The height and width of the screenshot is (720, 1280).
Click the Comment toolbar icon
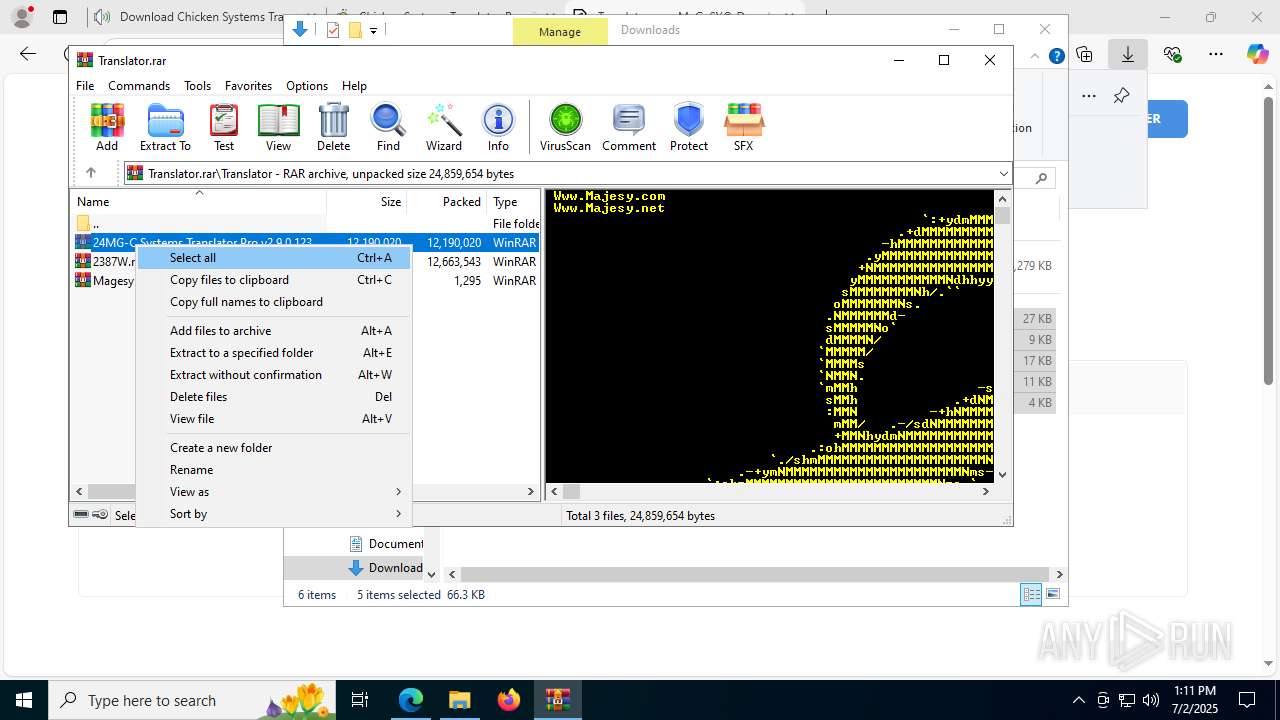click(629, 127)
